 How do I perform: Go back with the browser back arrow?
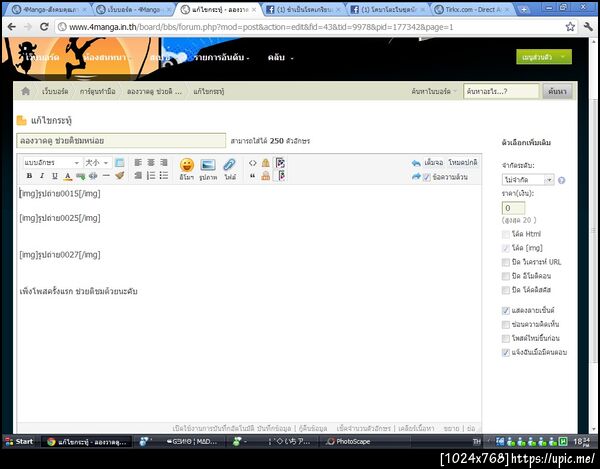coord(12,26)
